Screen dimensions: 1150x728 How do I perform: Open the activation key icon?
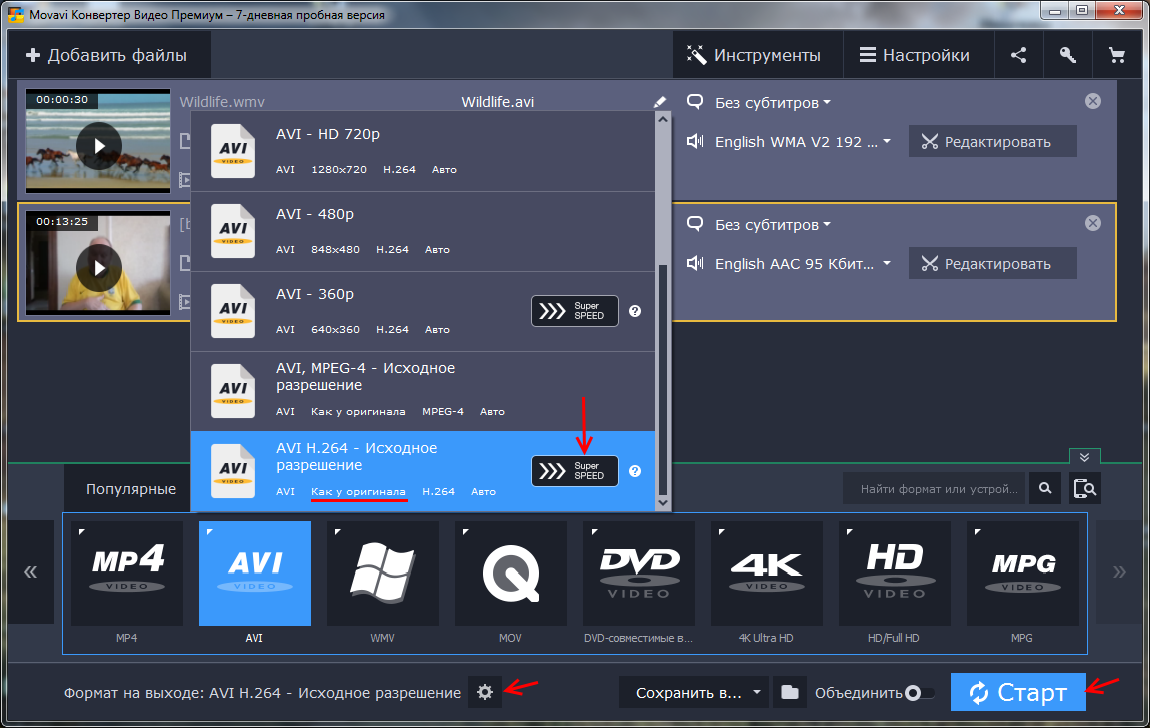(x=1067, y=55)
